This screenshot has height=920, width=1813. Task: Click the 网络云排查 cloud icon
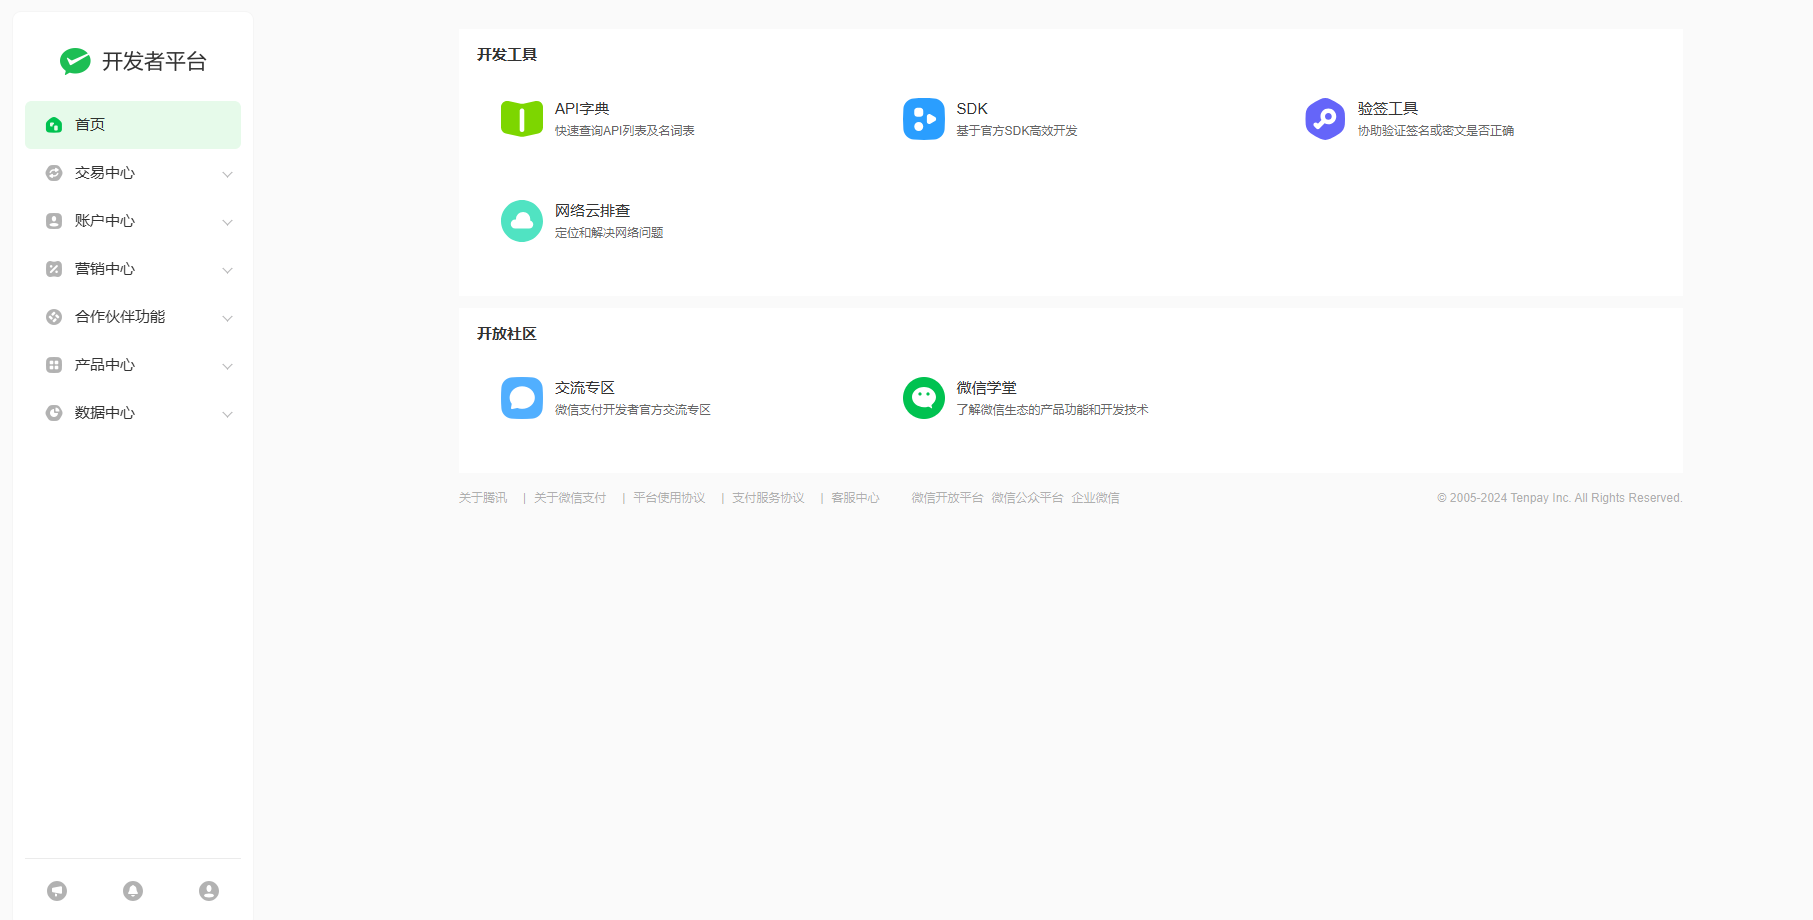(x=521, y=221)
